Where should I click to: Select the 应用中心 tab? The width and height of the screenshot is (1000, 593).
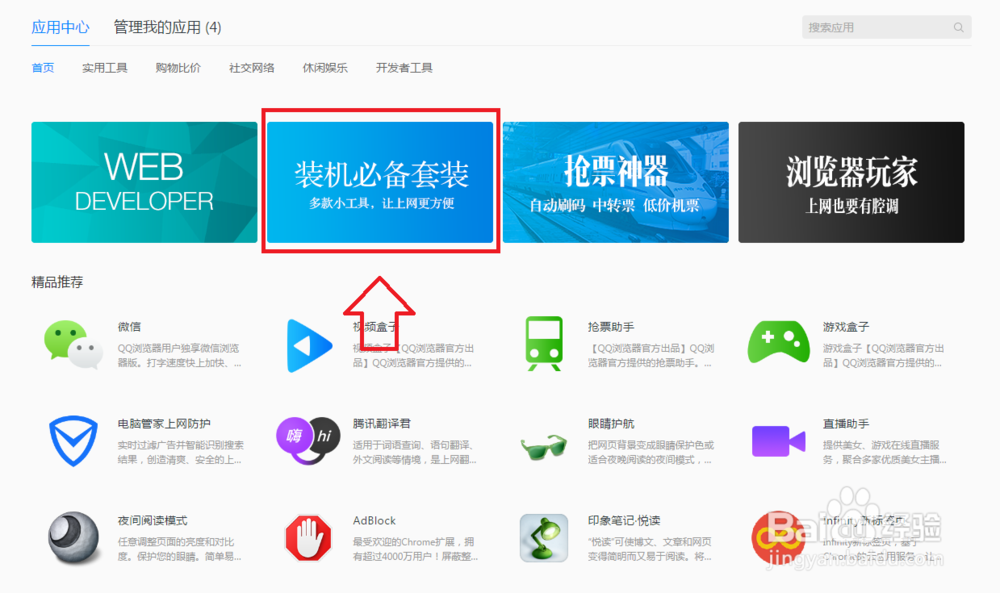[x=60, y=28]
